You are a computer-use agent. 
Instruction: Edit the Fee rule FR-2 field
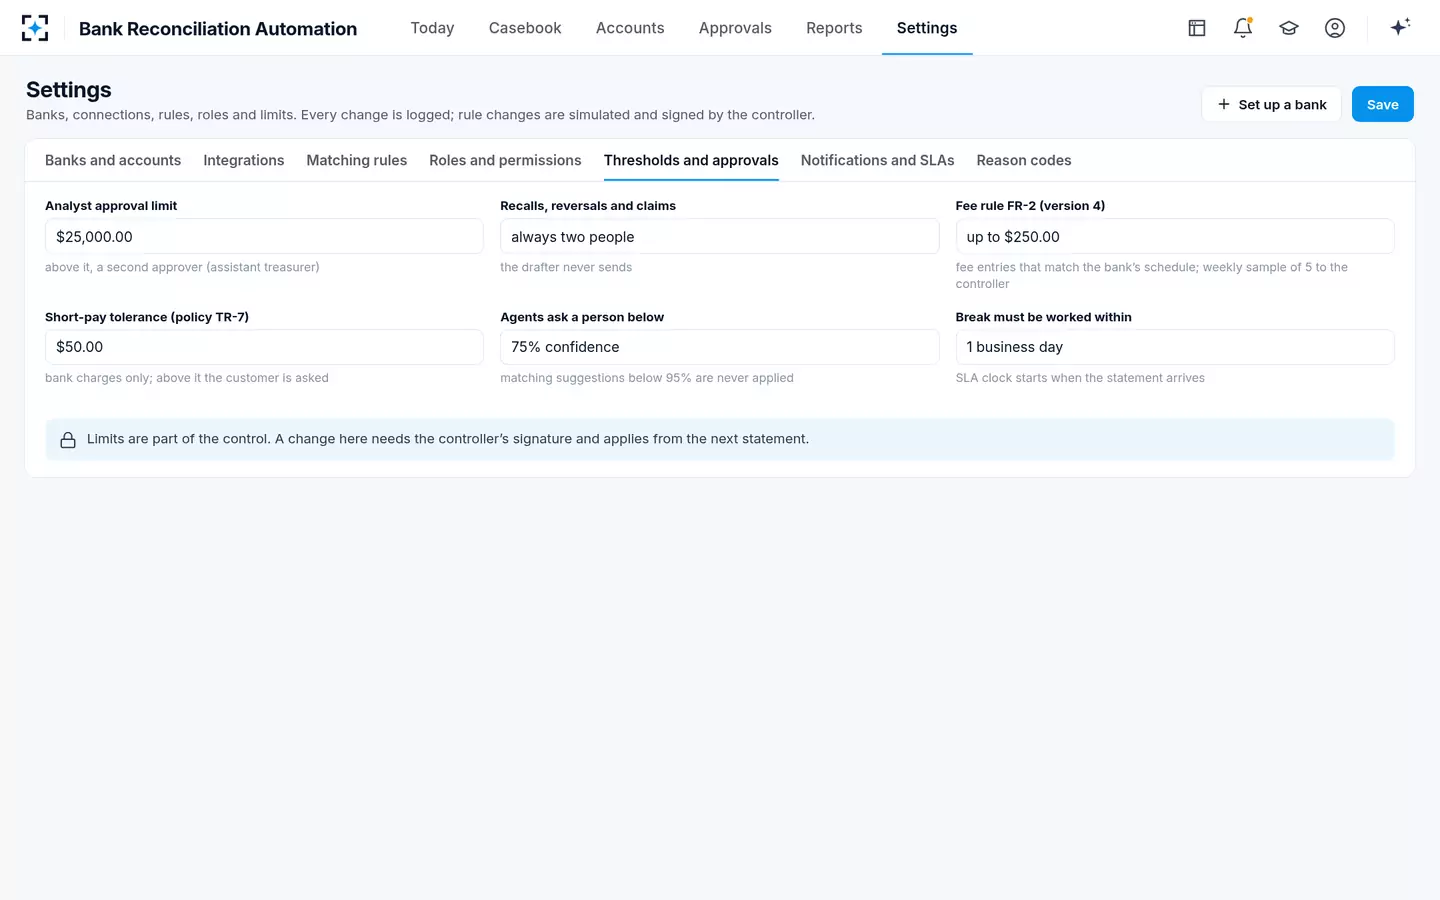point(1175,236)
